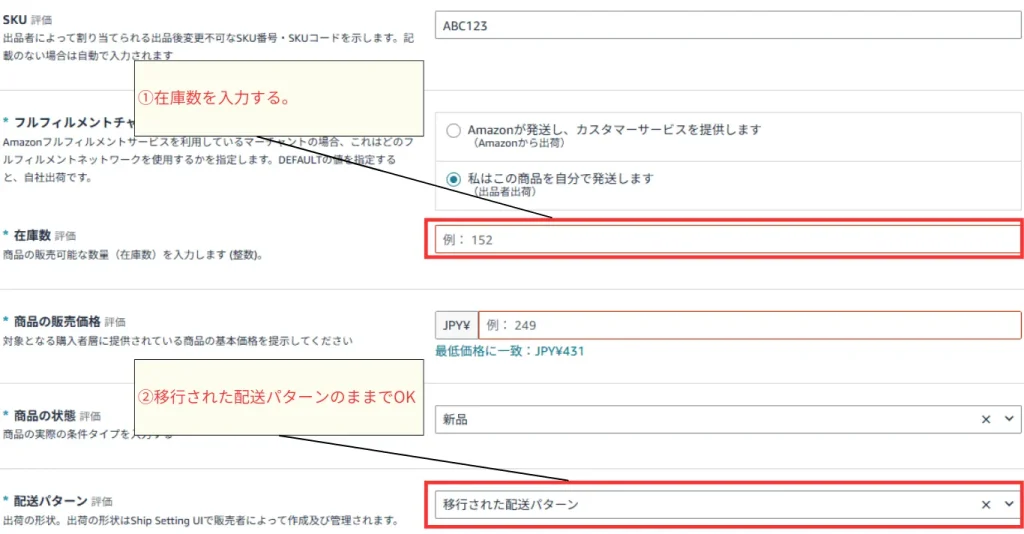The width and height of the screenshot is (1024, 534).
Task: Click the ②移行された配送パターンのままでOK annotation box
Action: click(278, 397)
